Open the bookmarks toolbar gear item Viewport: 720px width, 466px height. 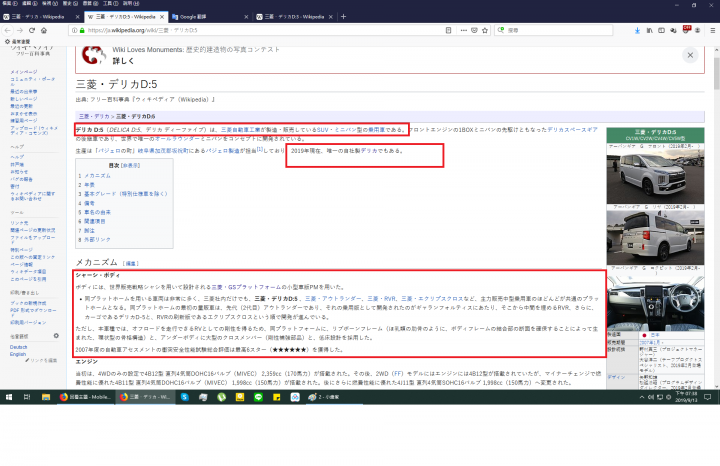17,41
